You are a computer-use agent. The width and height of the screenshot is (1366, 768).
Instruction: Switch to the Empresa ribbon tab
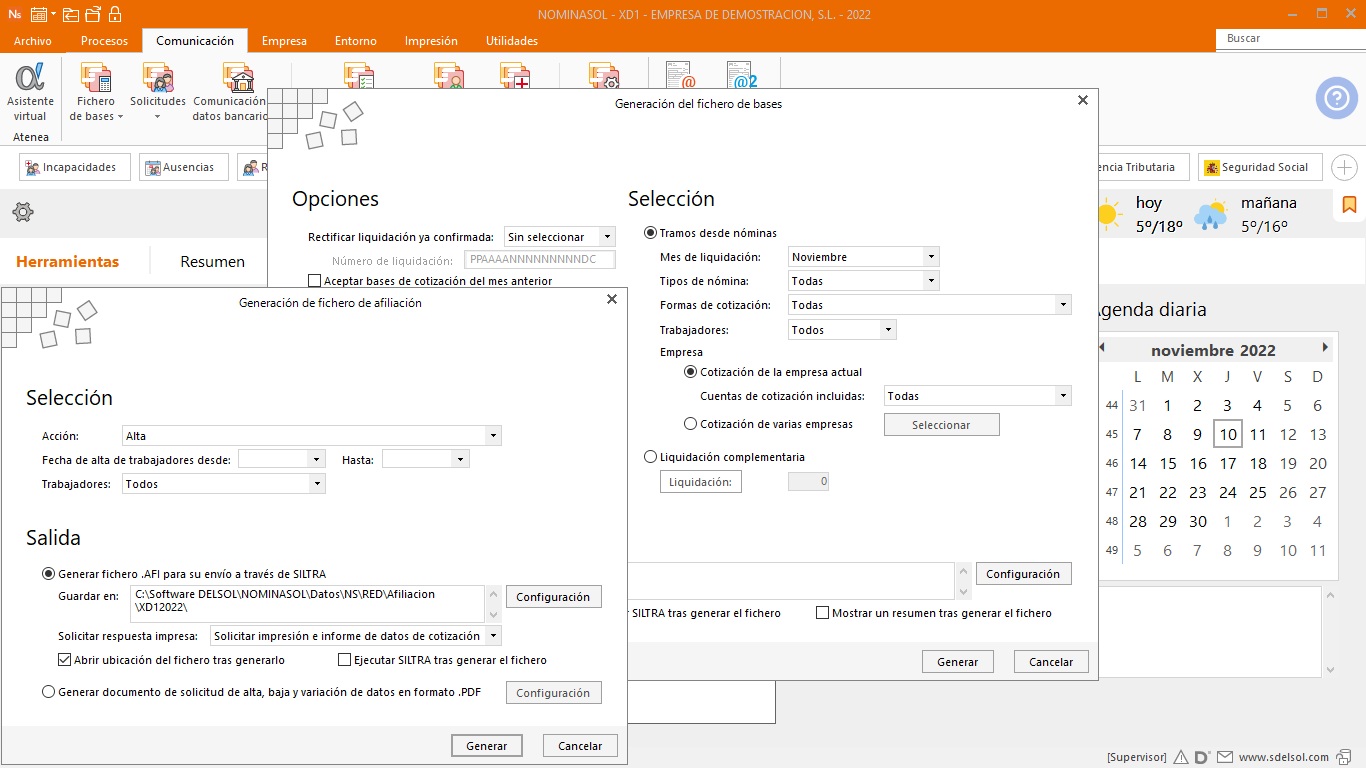(x=284, y=41)
